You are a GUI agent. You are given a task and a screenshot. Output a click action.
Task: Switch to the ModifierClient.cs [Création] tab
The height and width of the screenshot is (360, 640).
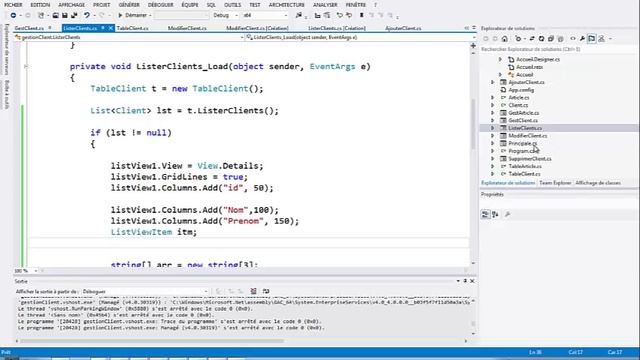(257, 28)
